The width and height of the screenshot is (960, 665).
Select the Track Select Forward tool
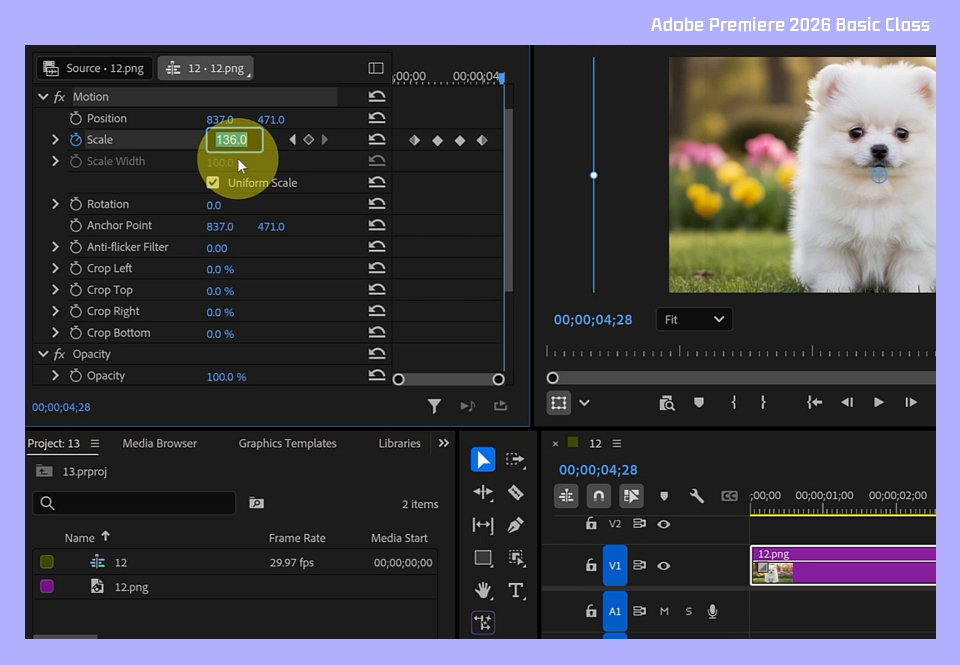[516, 459]
